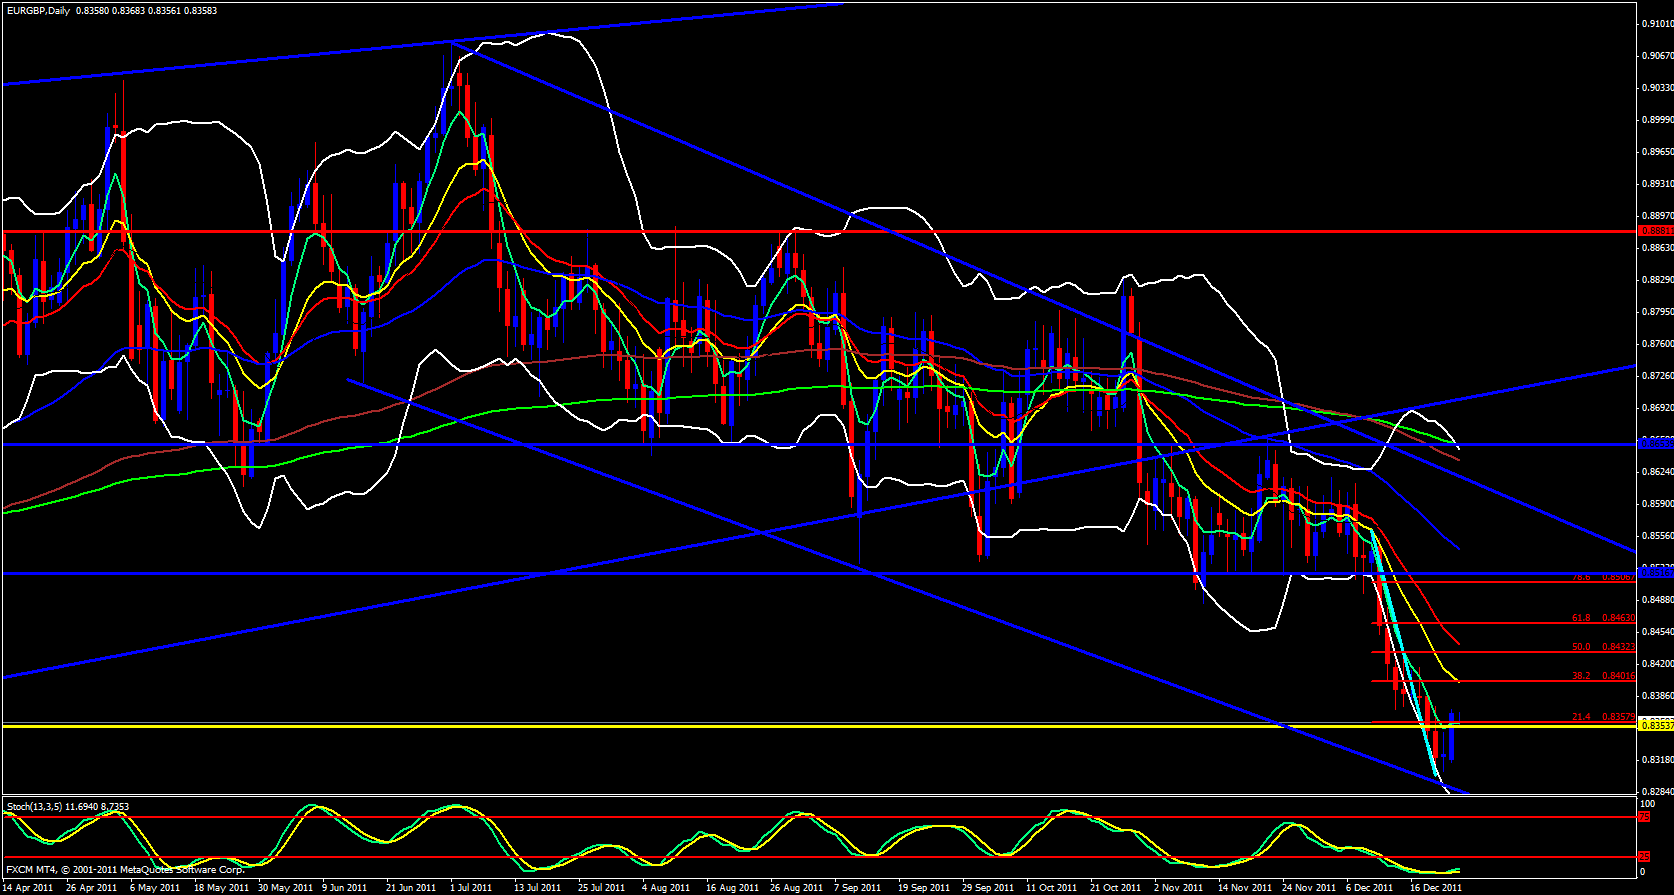Click the 14 Apr 2011 date label

[29, 887]
